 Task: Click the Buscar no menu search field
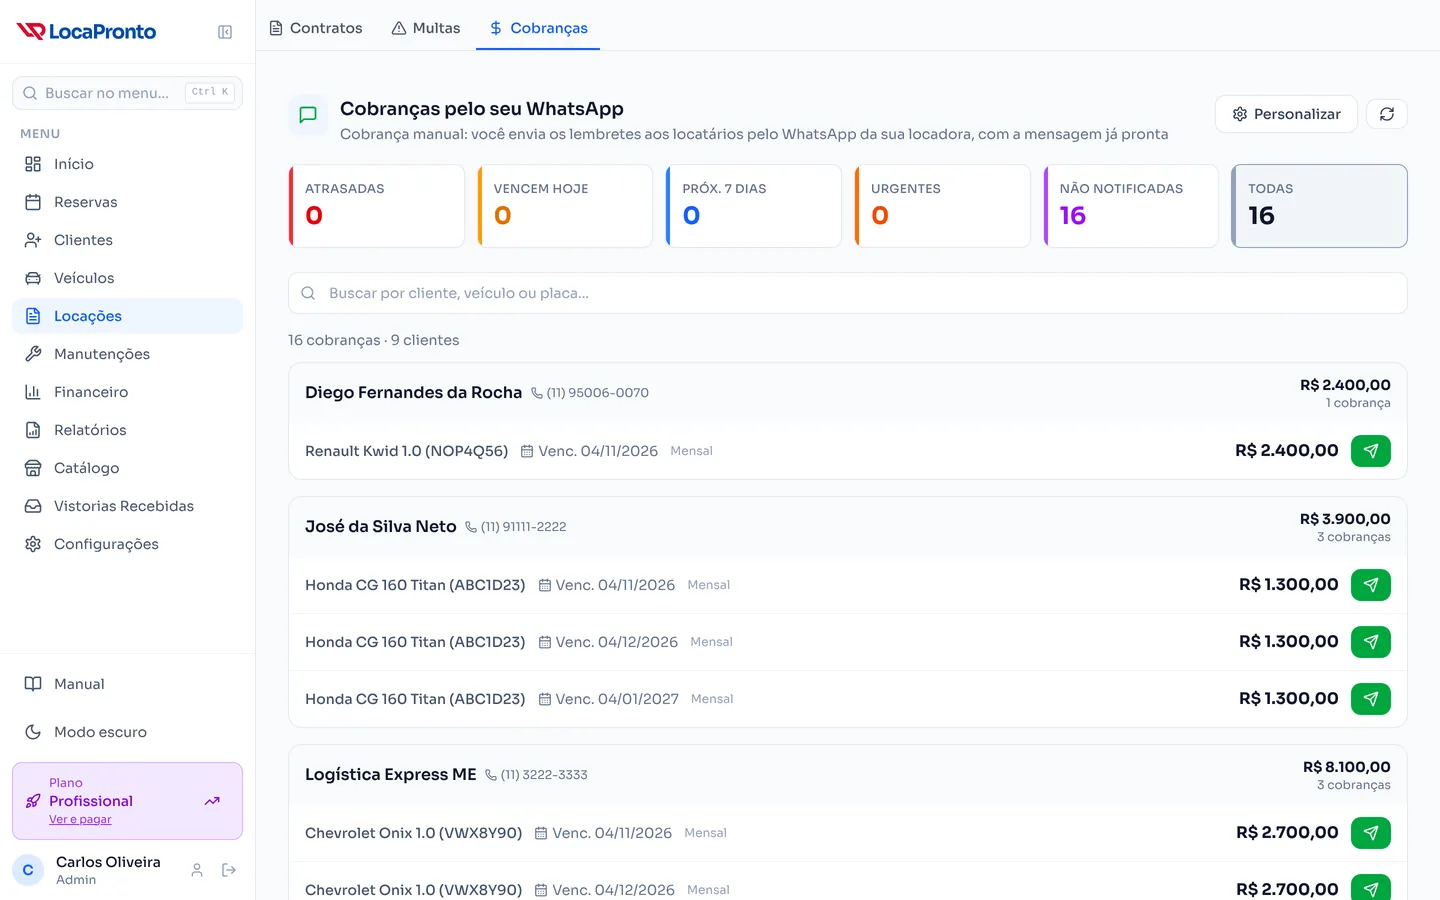[x=127, y=93]
